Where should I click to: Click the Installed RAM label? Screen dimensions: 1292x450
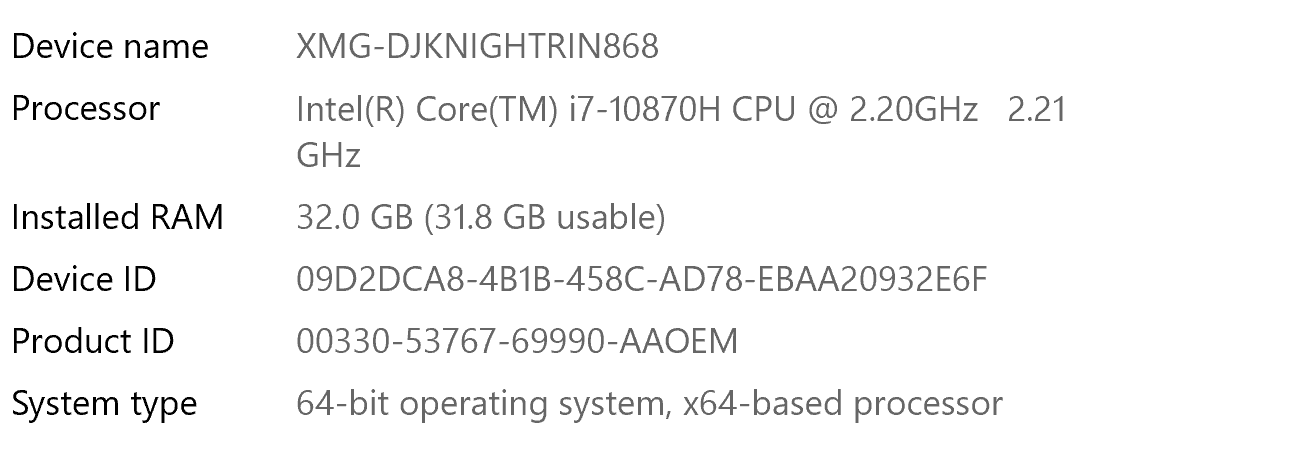pos(118,217)
